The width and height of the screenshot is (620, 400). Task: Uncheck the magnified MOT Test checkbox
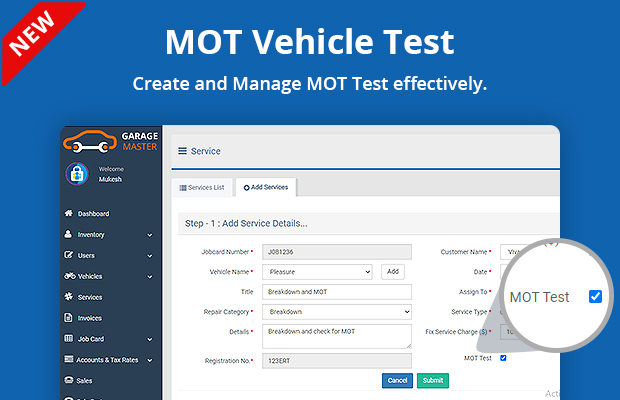[x=595, y=297]
